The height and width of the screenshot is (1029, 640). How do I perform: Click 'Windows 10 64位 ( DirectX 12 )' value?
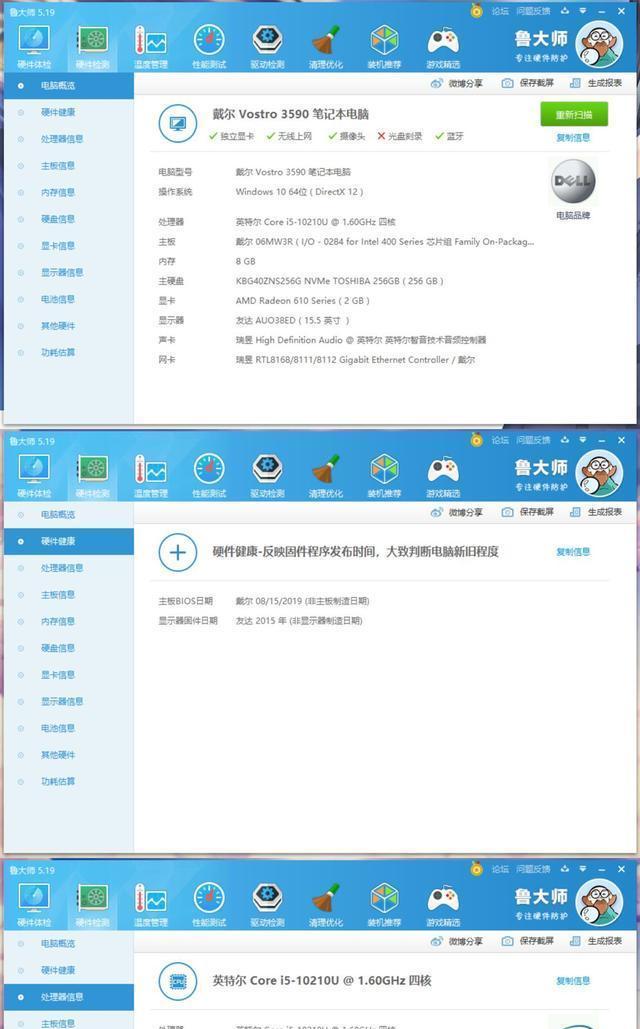tap(299, 192)
